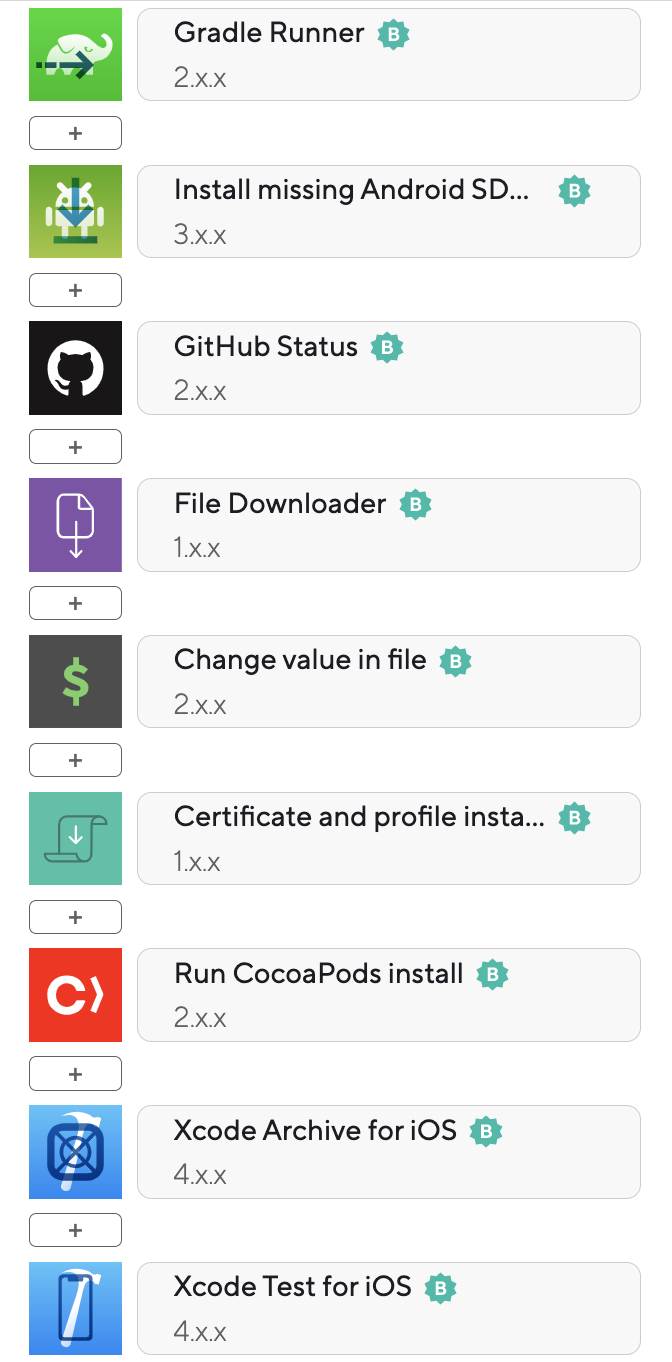Click the GitHub Status octocat icon
This screenshot has width=672, height=1362.
tap(75, 368)
